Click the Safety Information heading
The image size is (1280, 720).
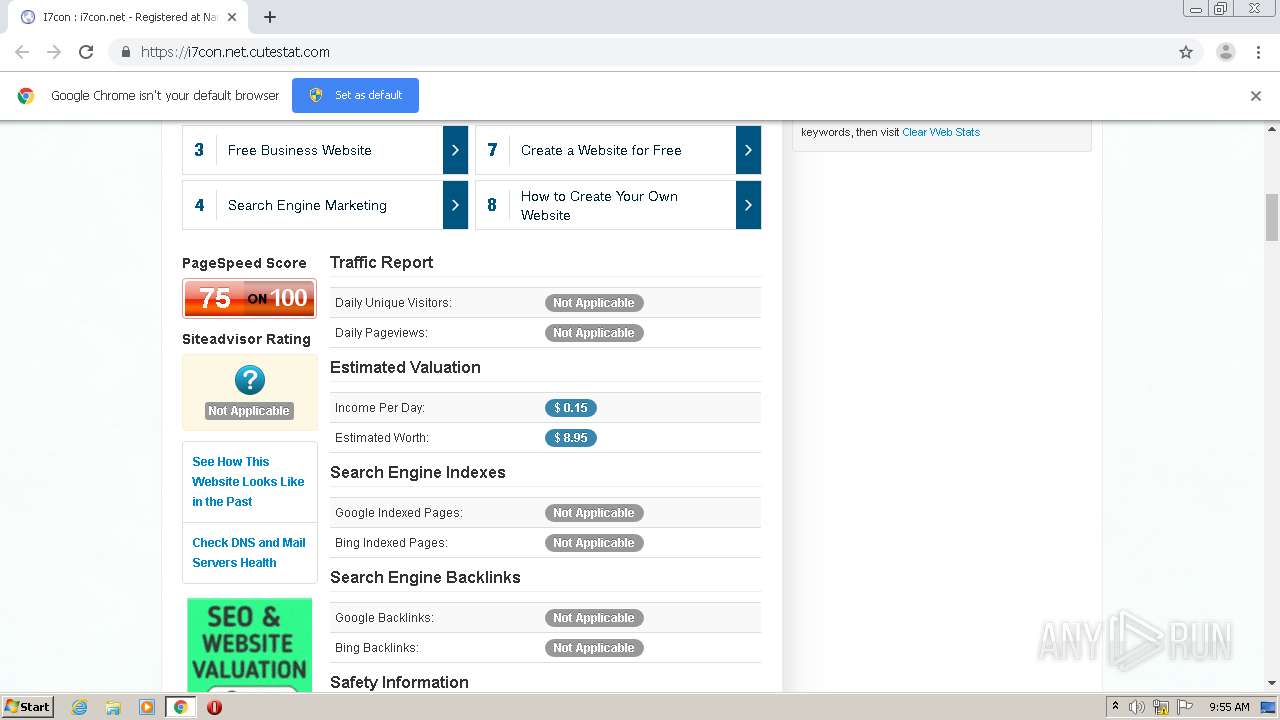point(399,682)
